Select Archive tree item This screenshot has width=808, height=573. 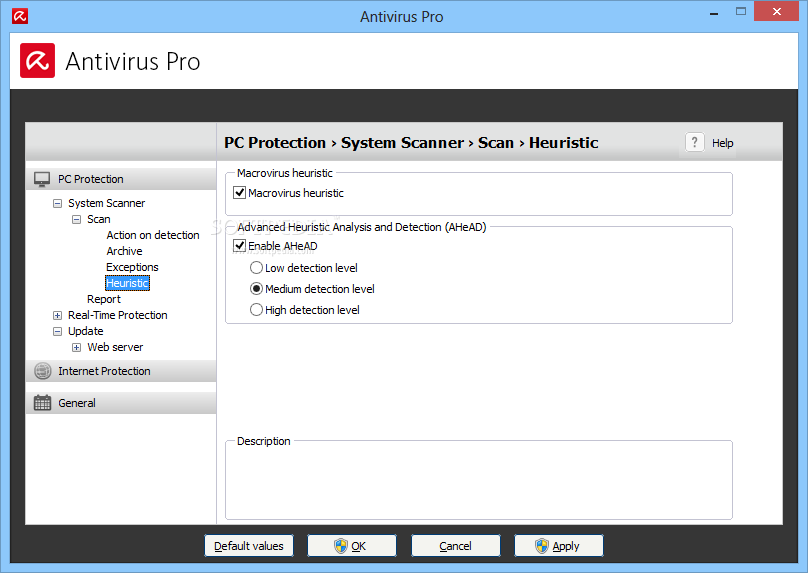[124, 251]
